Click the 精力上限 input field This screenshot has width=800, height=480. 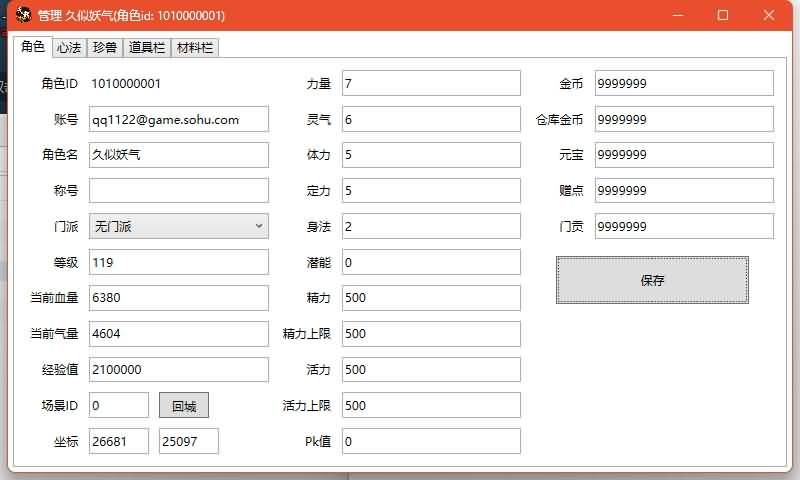pos(431,334)
